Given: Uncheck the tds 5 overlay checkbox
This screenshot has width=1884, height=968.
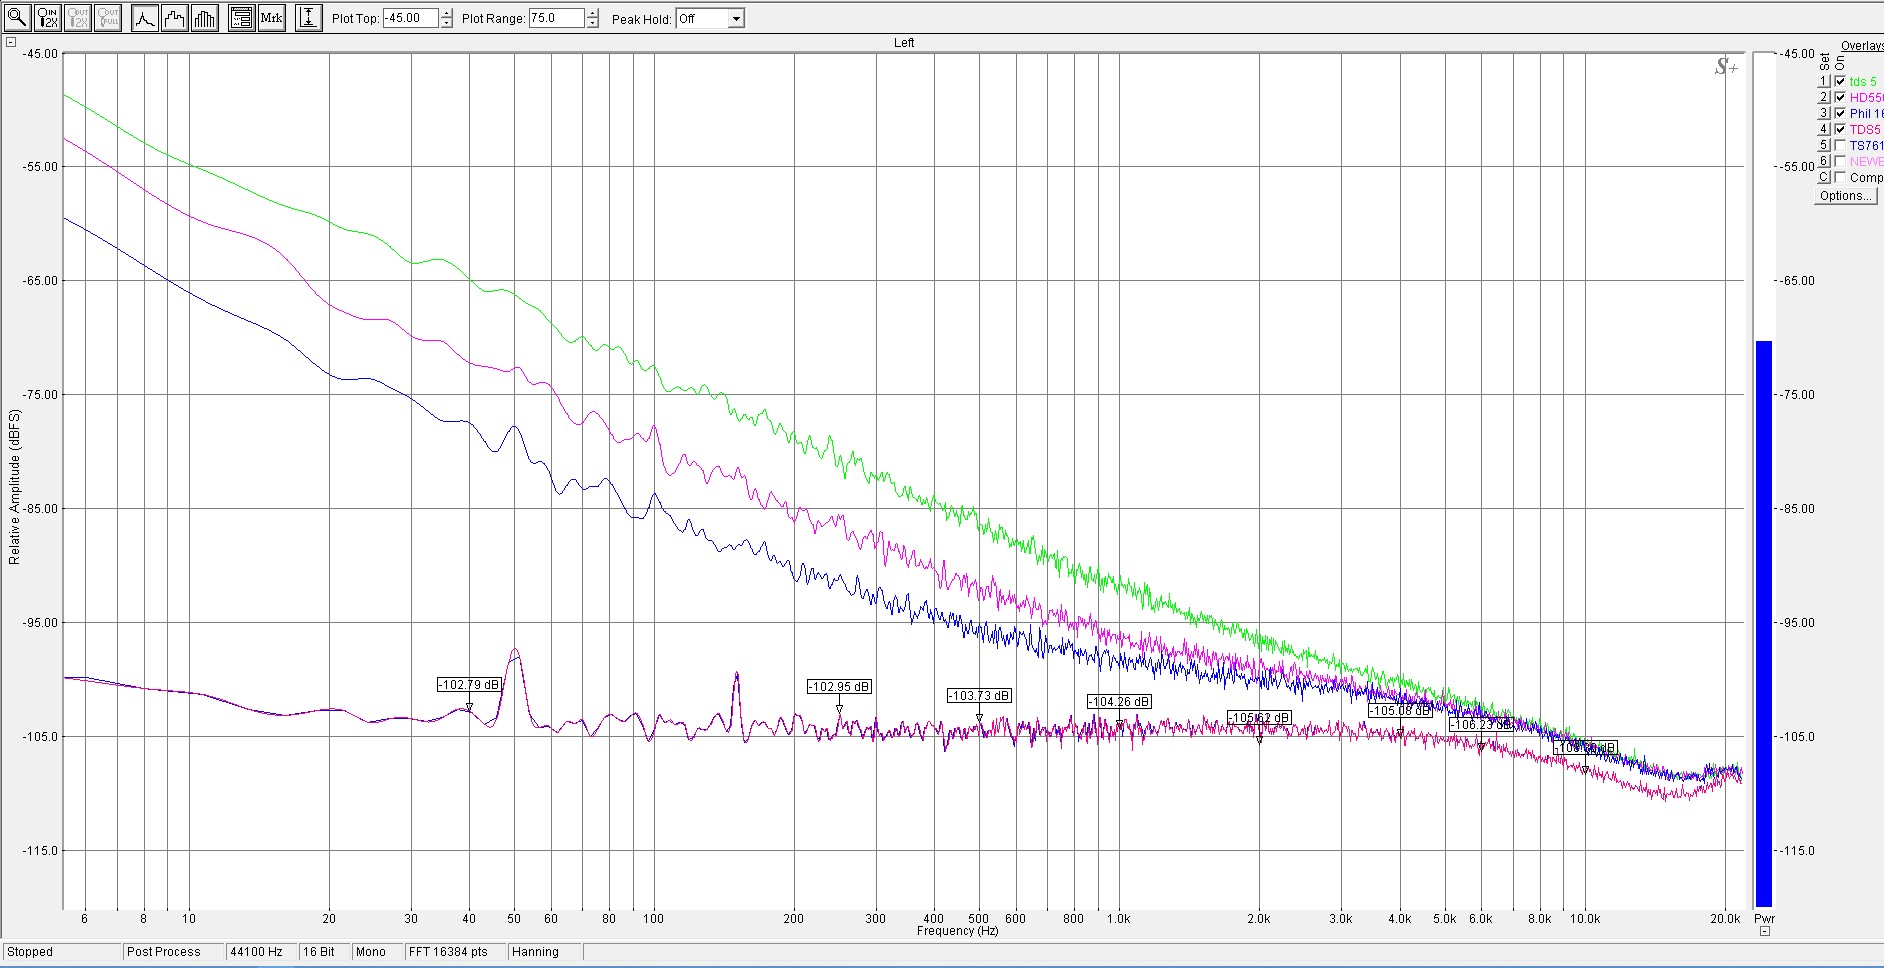Looking at the screenshot, I should 1840,81.
